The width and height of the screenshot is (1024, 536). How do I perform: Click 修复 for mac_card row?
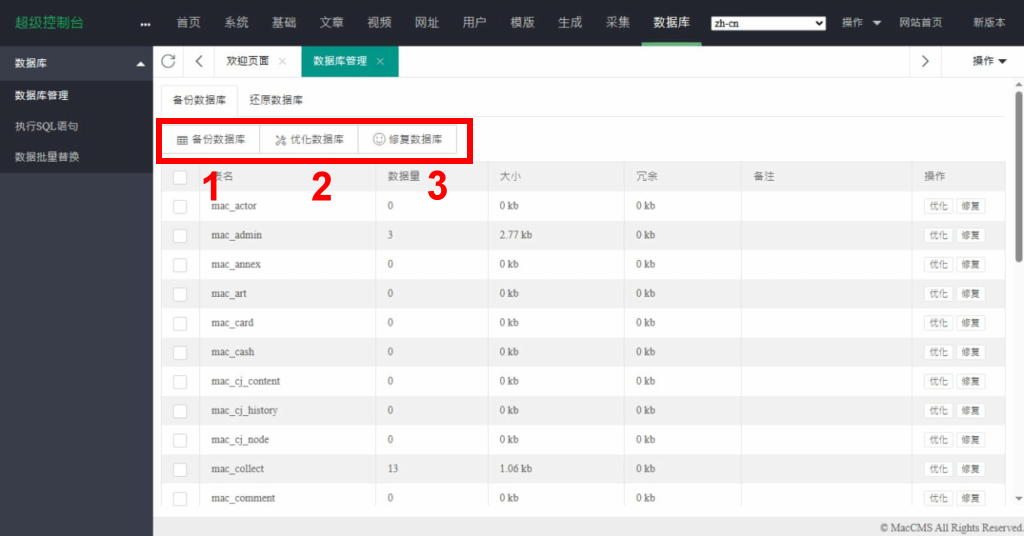(970, 323)
